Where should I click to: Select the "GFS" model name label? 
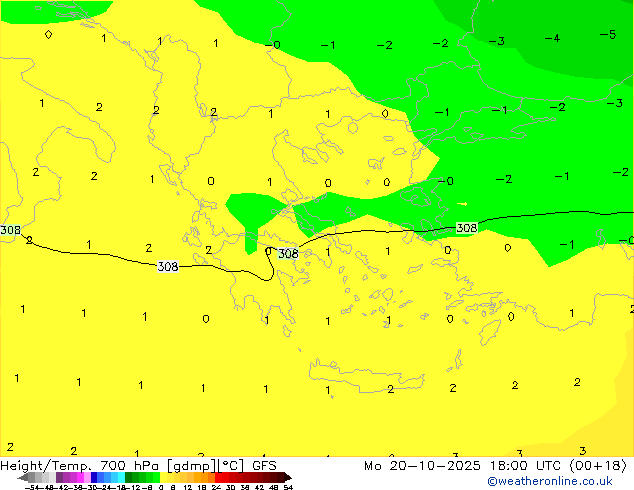(264, 466)
